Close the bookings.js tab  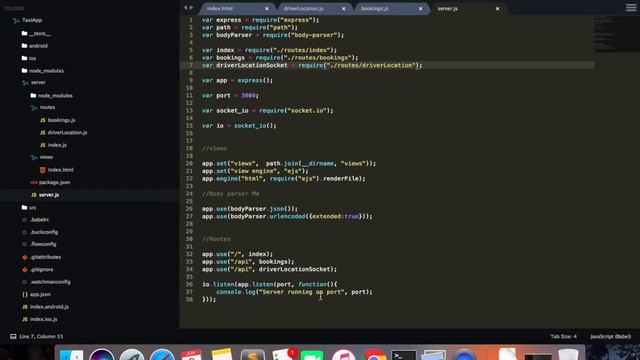pos(420,9)
